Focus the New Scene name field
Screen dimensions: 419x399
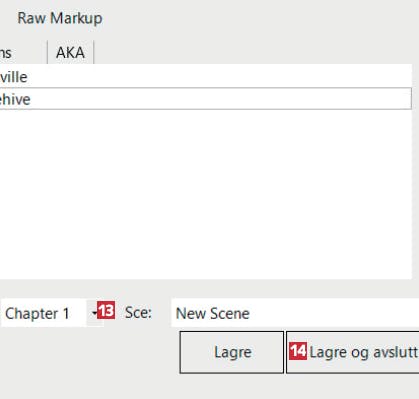(295, 313)
